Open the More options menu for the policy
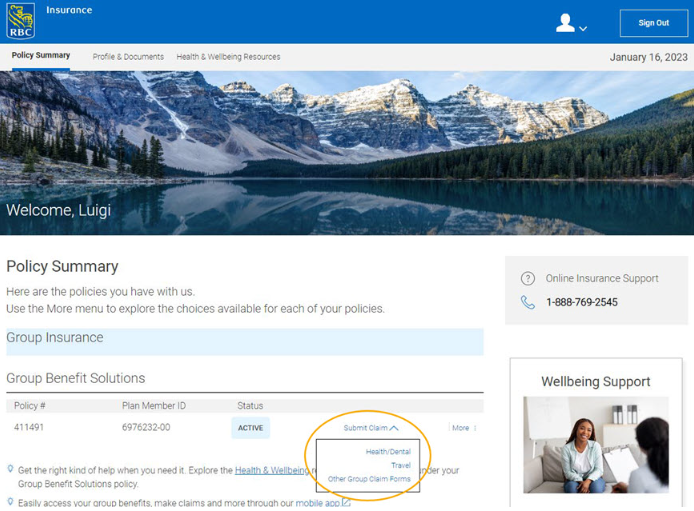The image size is (694, 511). [x=463, y=428]
